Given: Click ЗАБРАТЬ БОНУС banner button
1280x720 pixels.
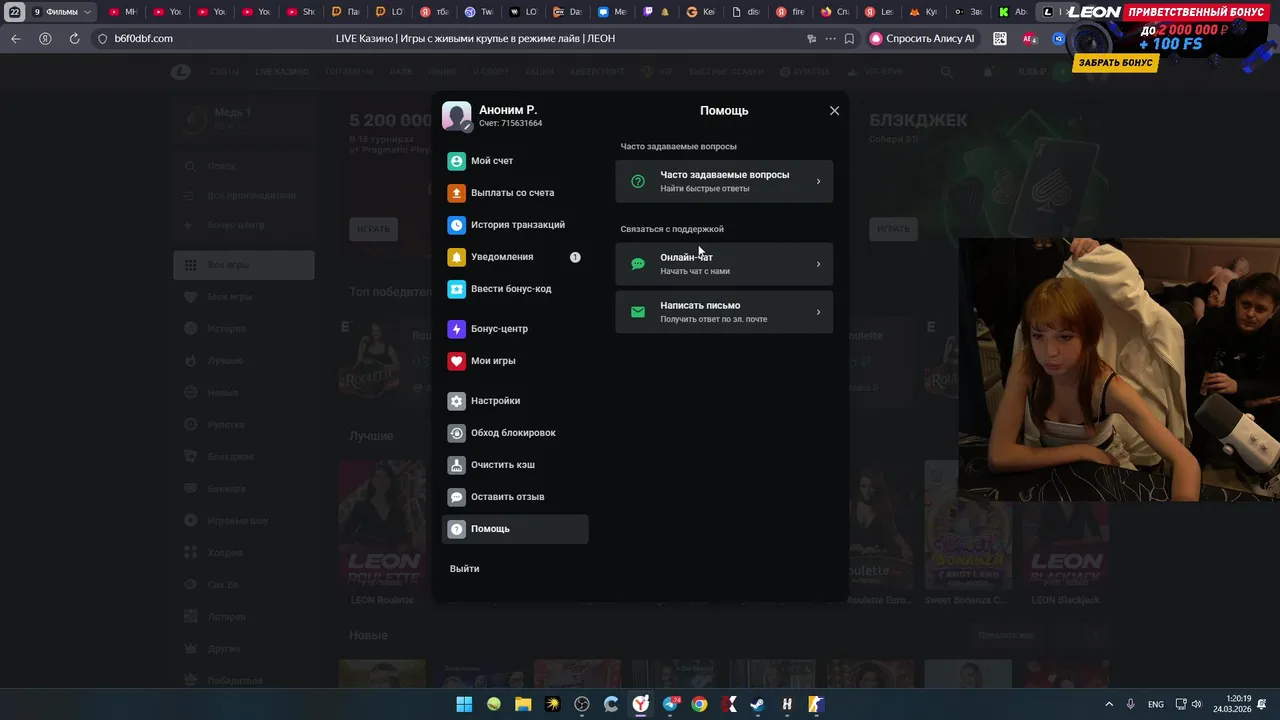Looking at the screenshot, I should (x=1116, y=62).
